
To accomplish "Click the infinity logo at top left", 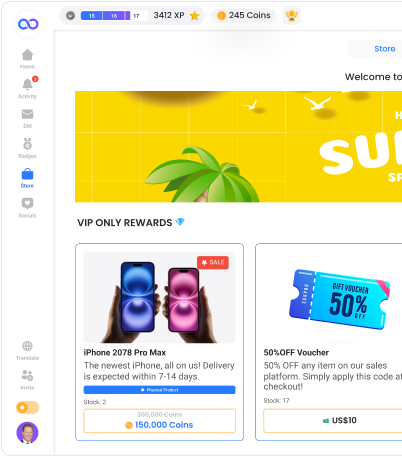I will tap(28, 24).
